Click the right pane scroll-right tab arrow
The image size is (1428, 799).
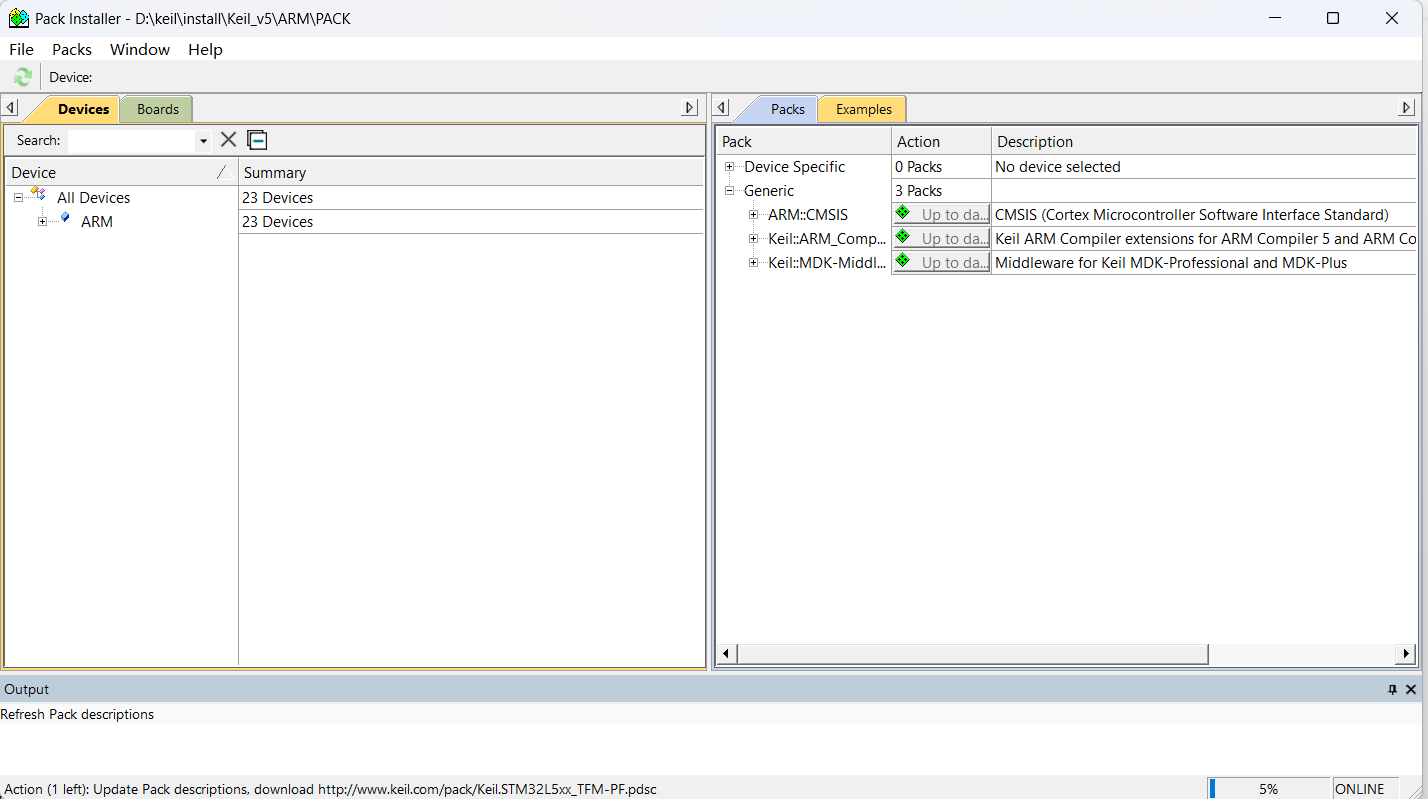1407,108
